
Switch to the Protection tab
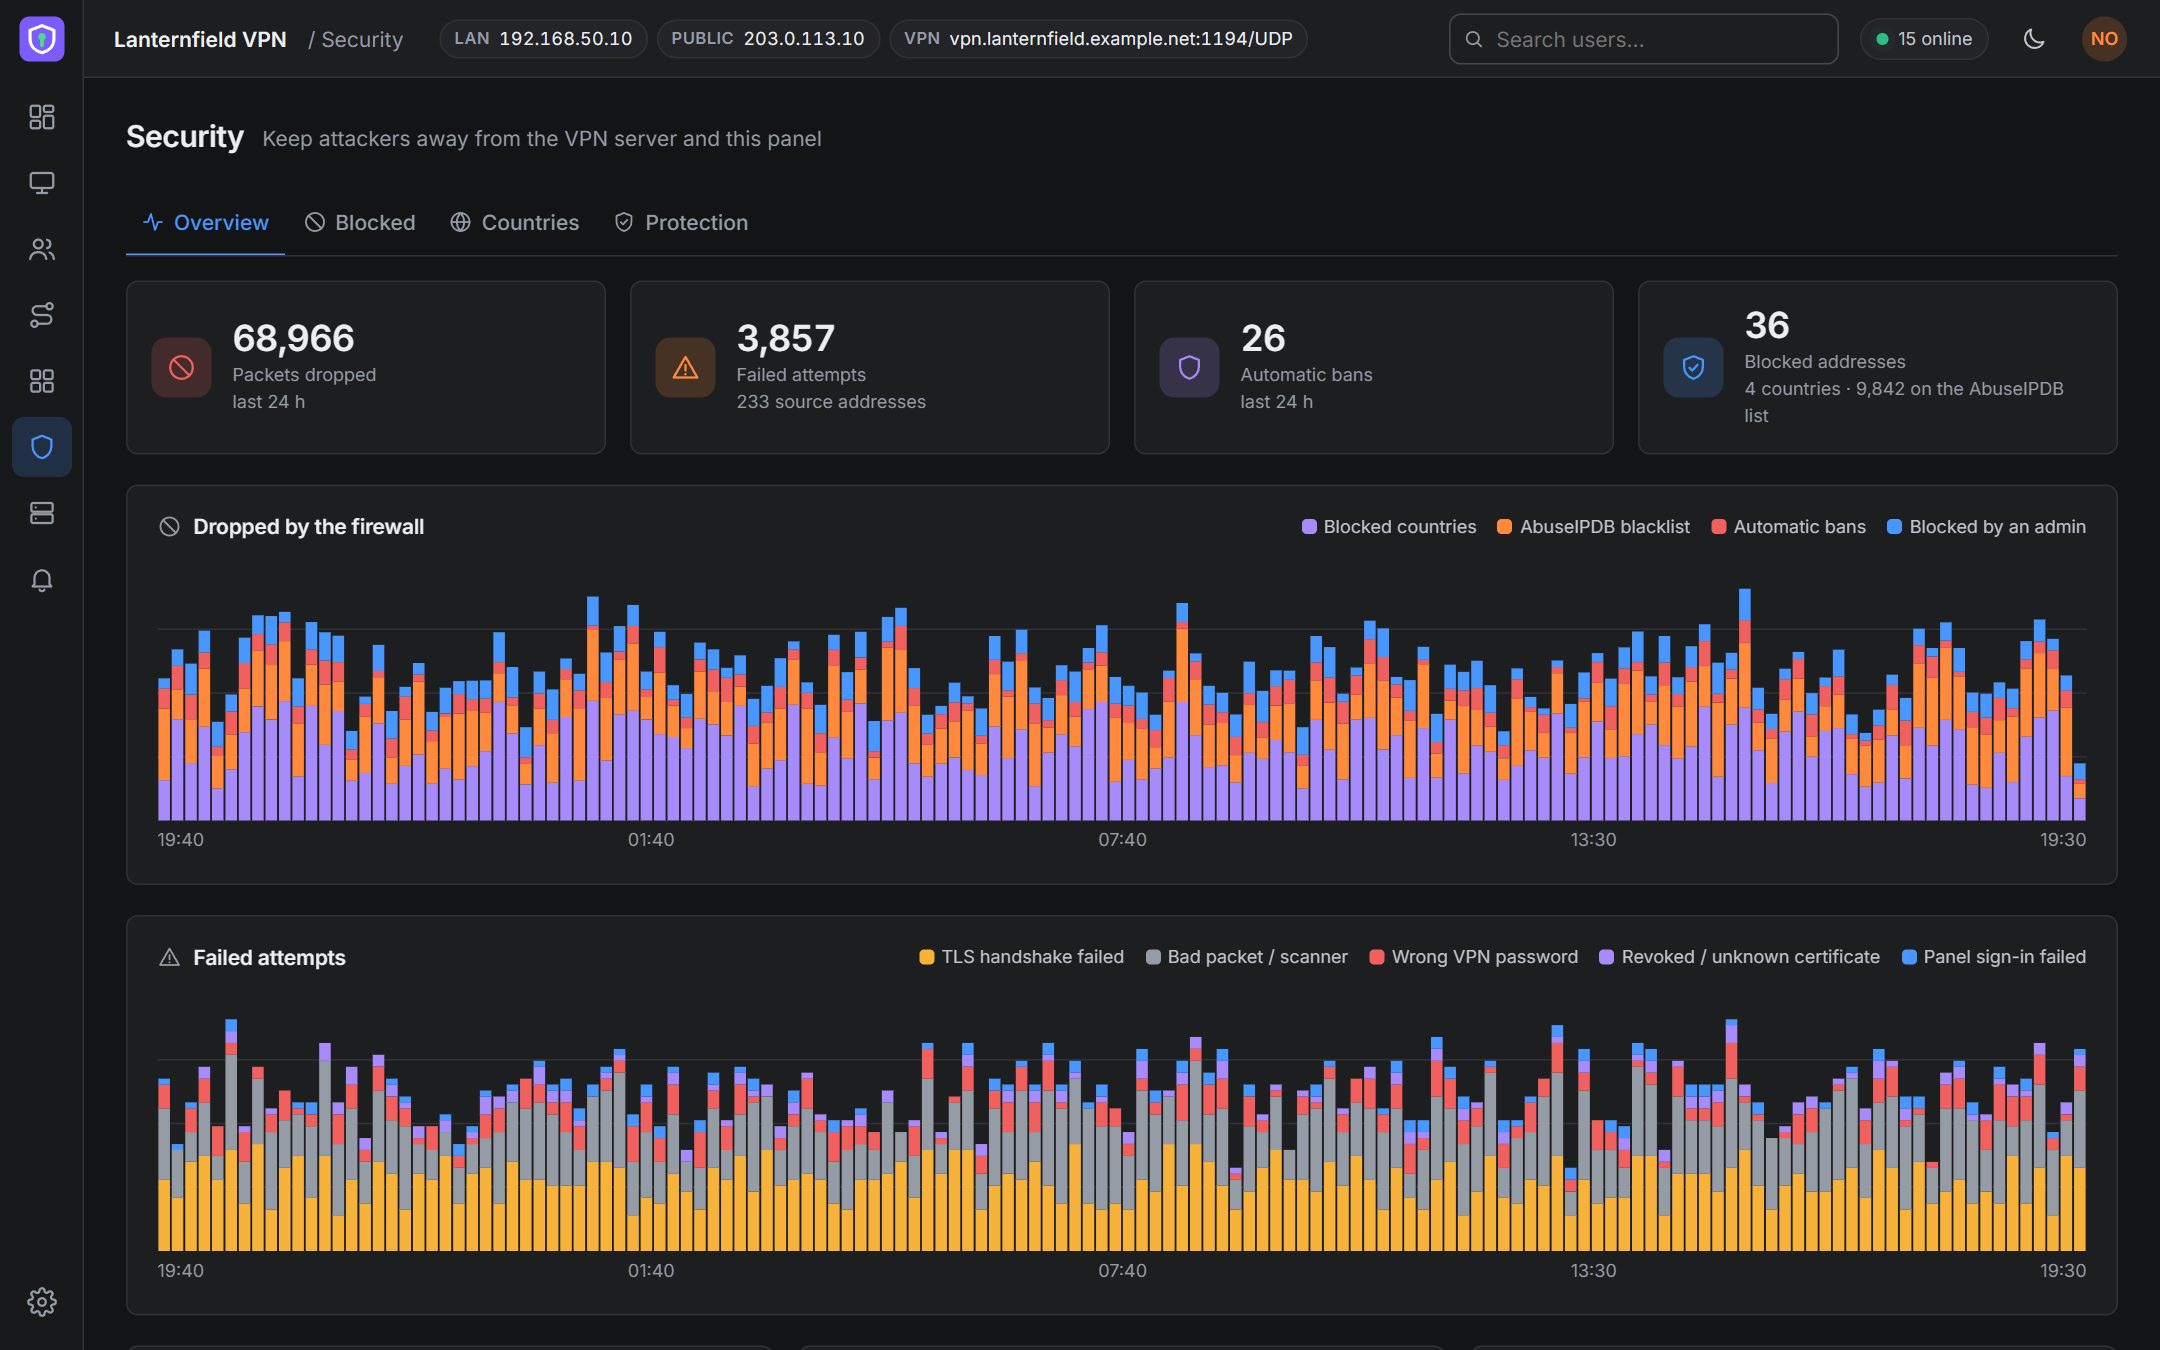[681, 223]
